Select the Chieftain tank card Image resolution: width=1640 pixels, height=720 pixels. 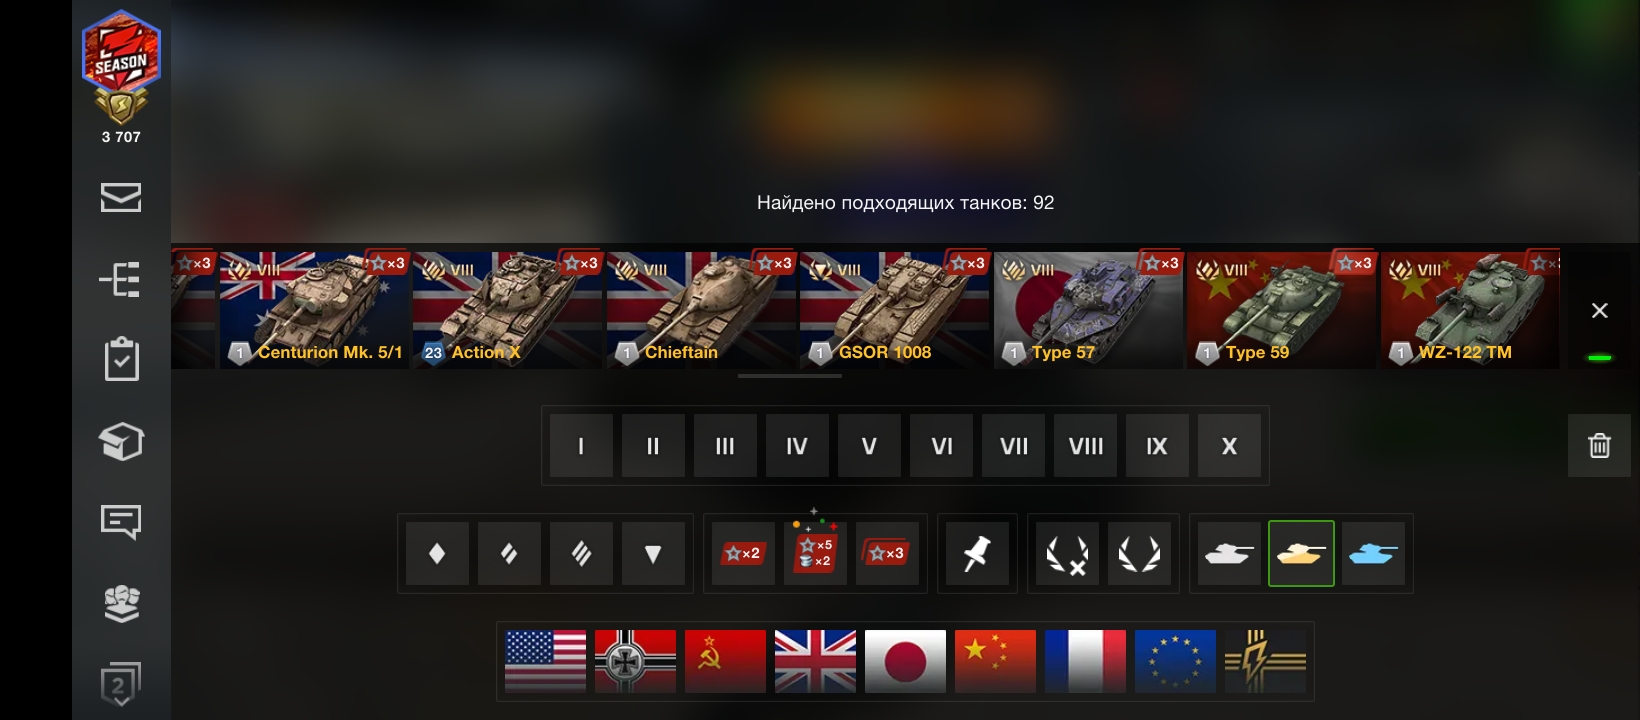pyautogui.click(x=701, y=310)
